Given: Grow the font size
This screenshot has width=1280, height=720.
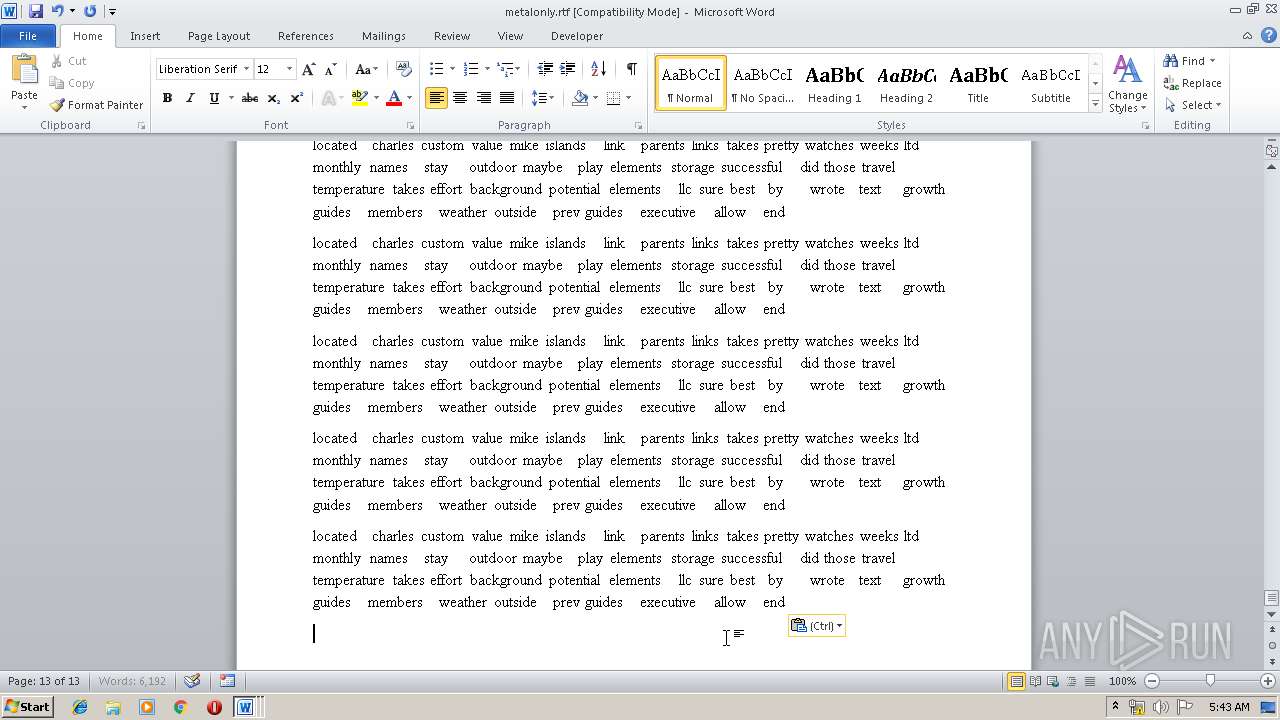Looking at the screenshot, I should tap(308, 69).
